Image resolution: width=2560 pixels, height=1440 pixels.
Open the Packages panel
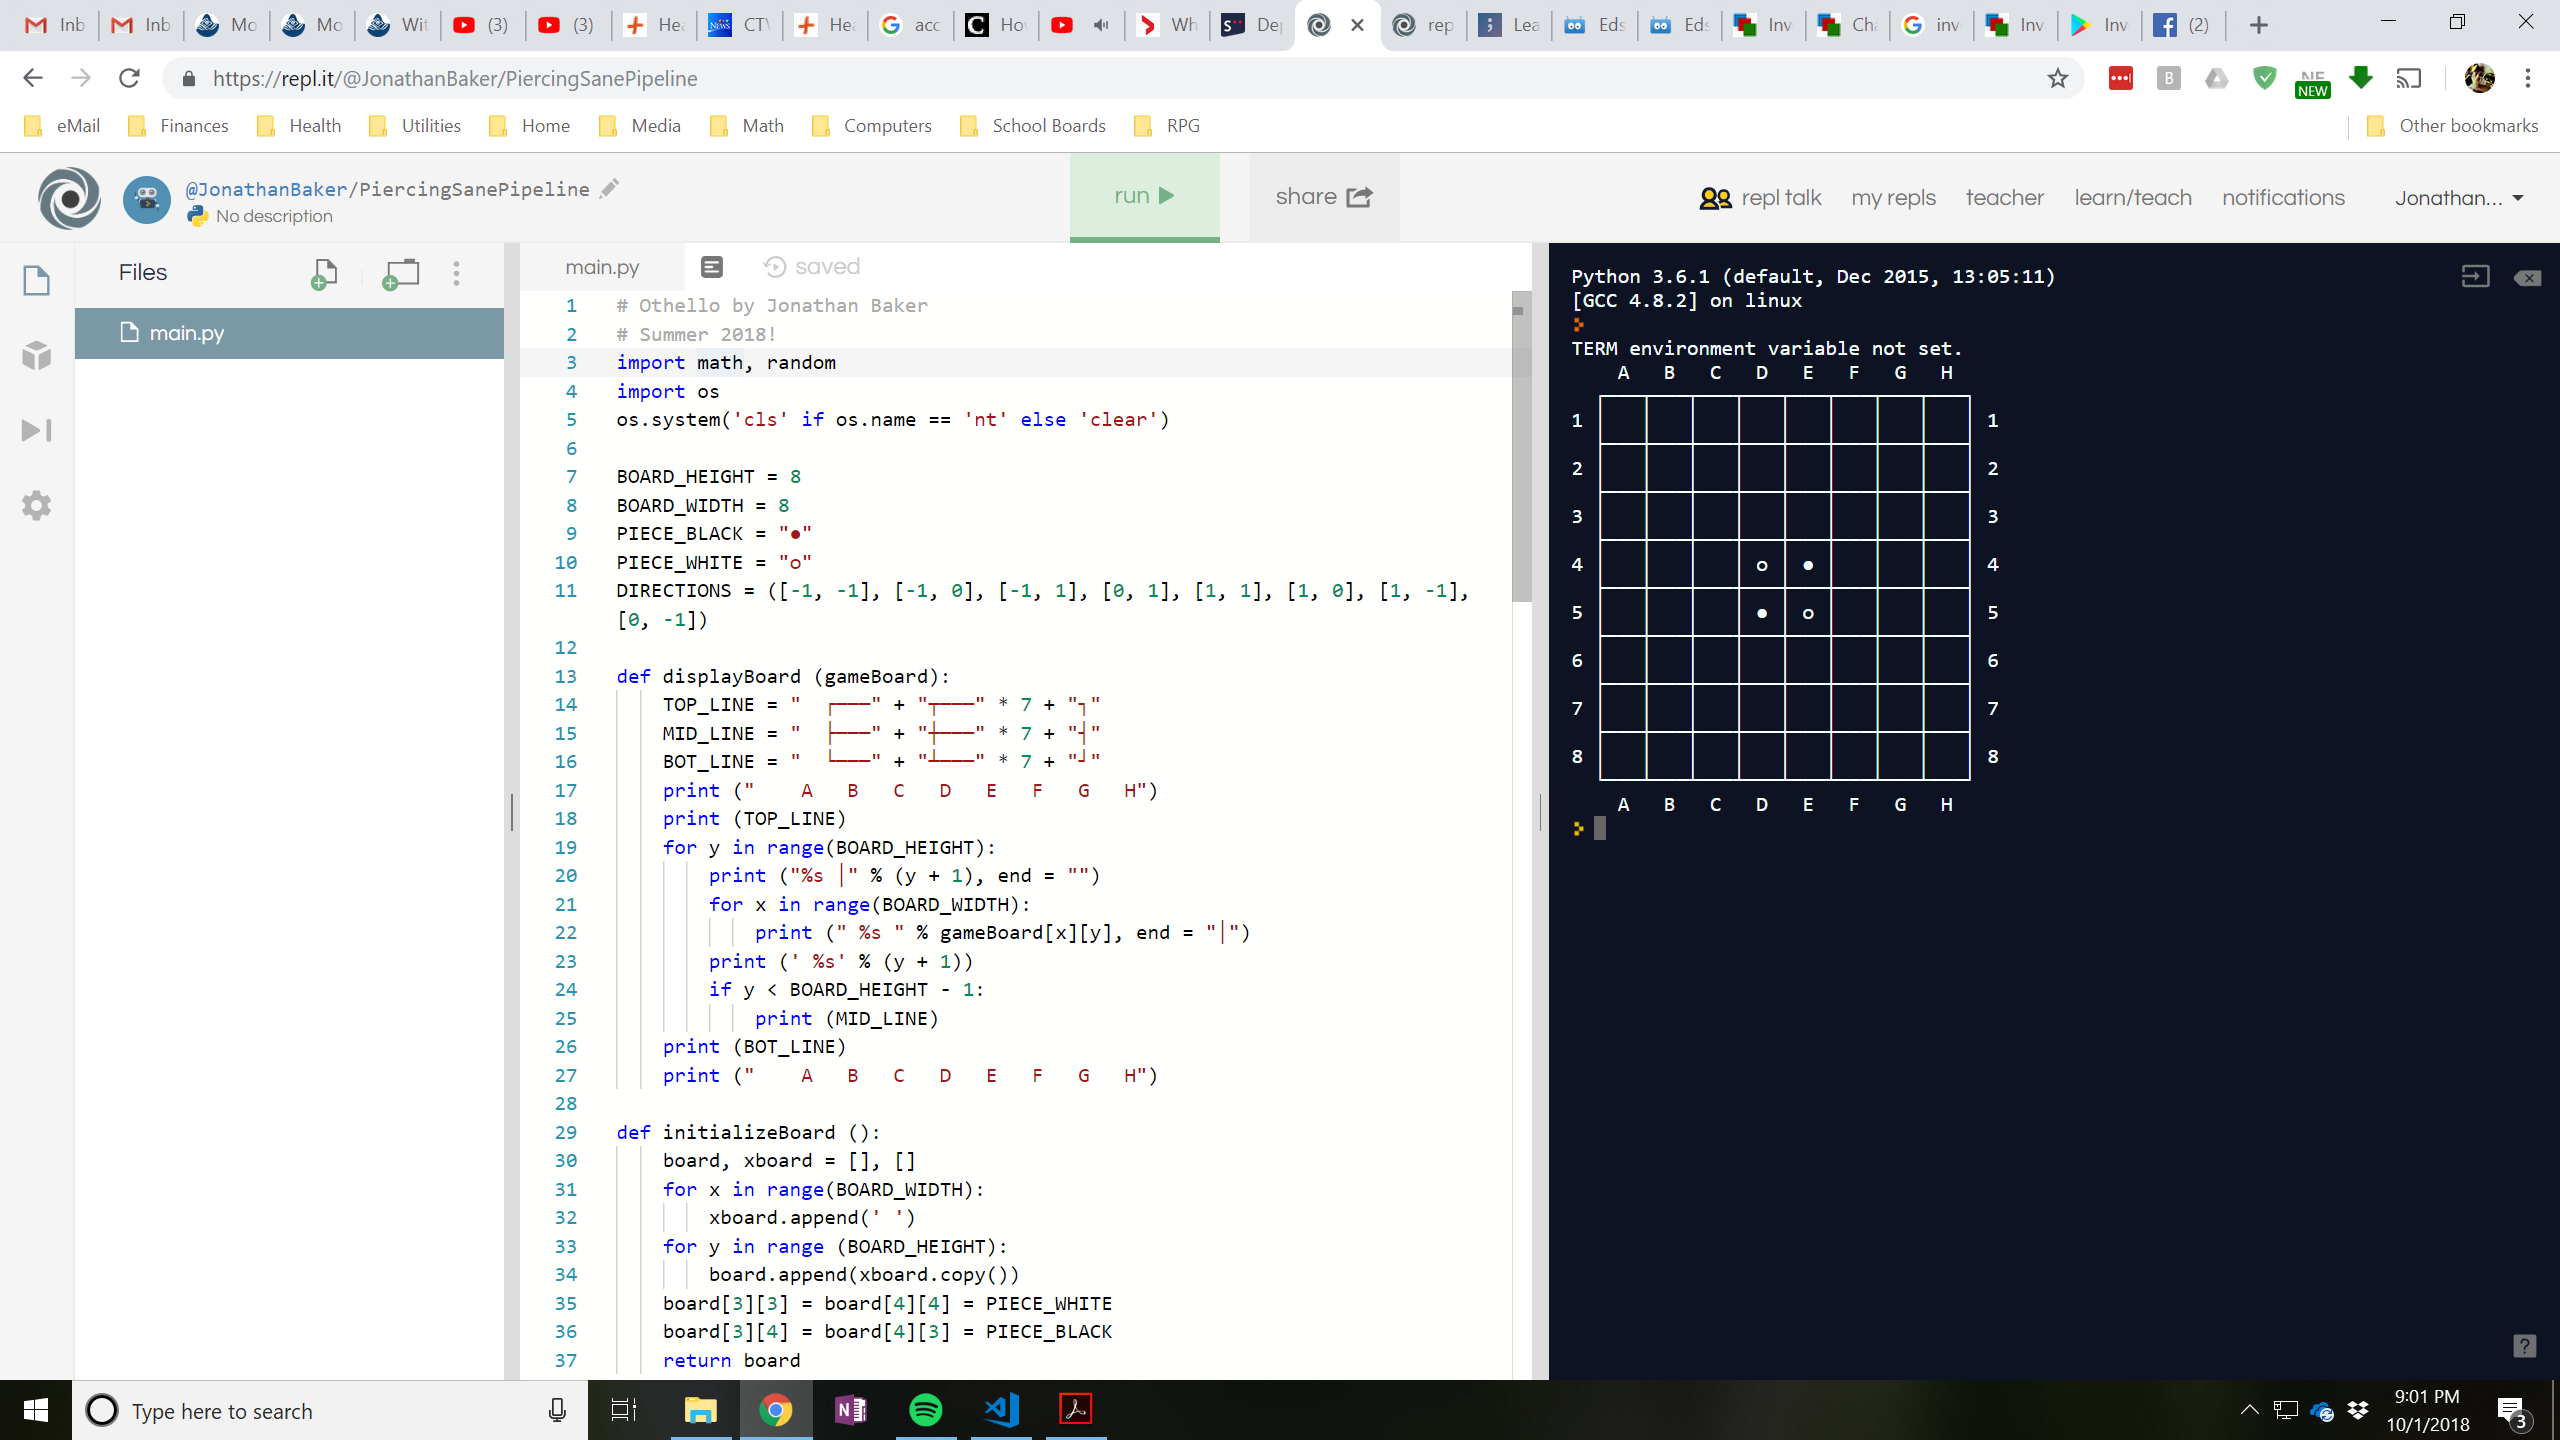coord(36,356)
